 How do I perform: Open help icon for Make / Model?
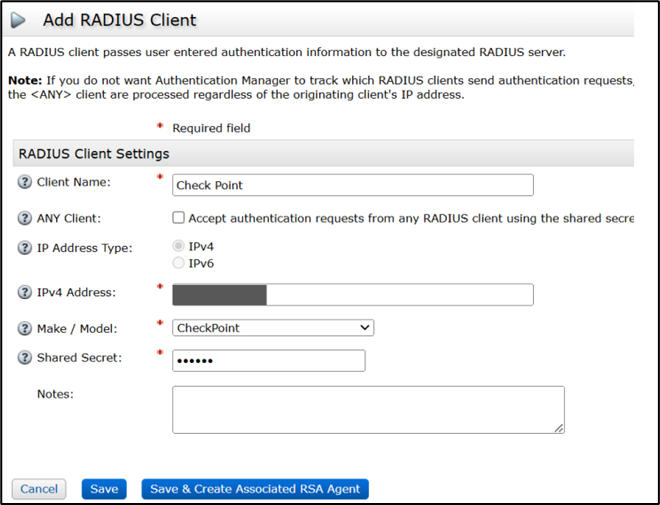click(x=25, y=328)
